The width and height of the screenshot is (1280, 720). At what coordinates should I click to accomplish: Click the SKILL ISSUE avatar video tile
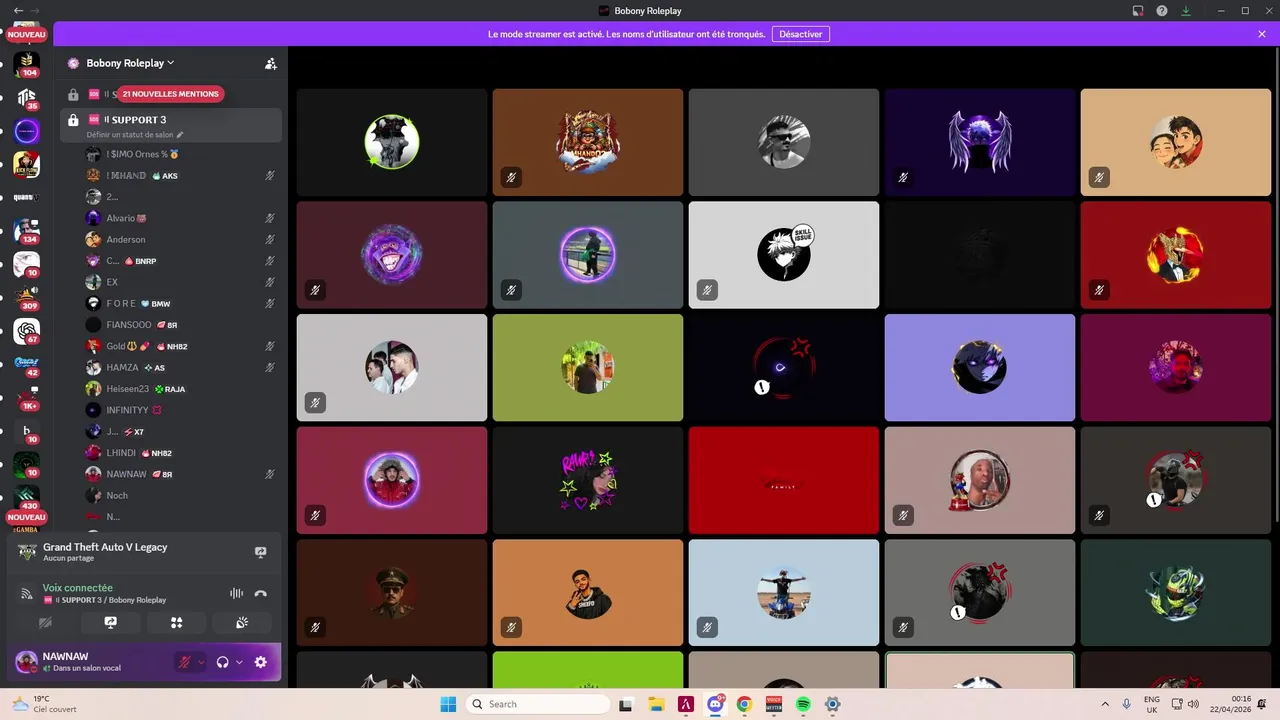coord(784,255)
